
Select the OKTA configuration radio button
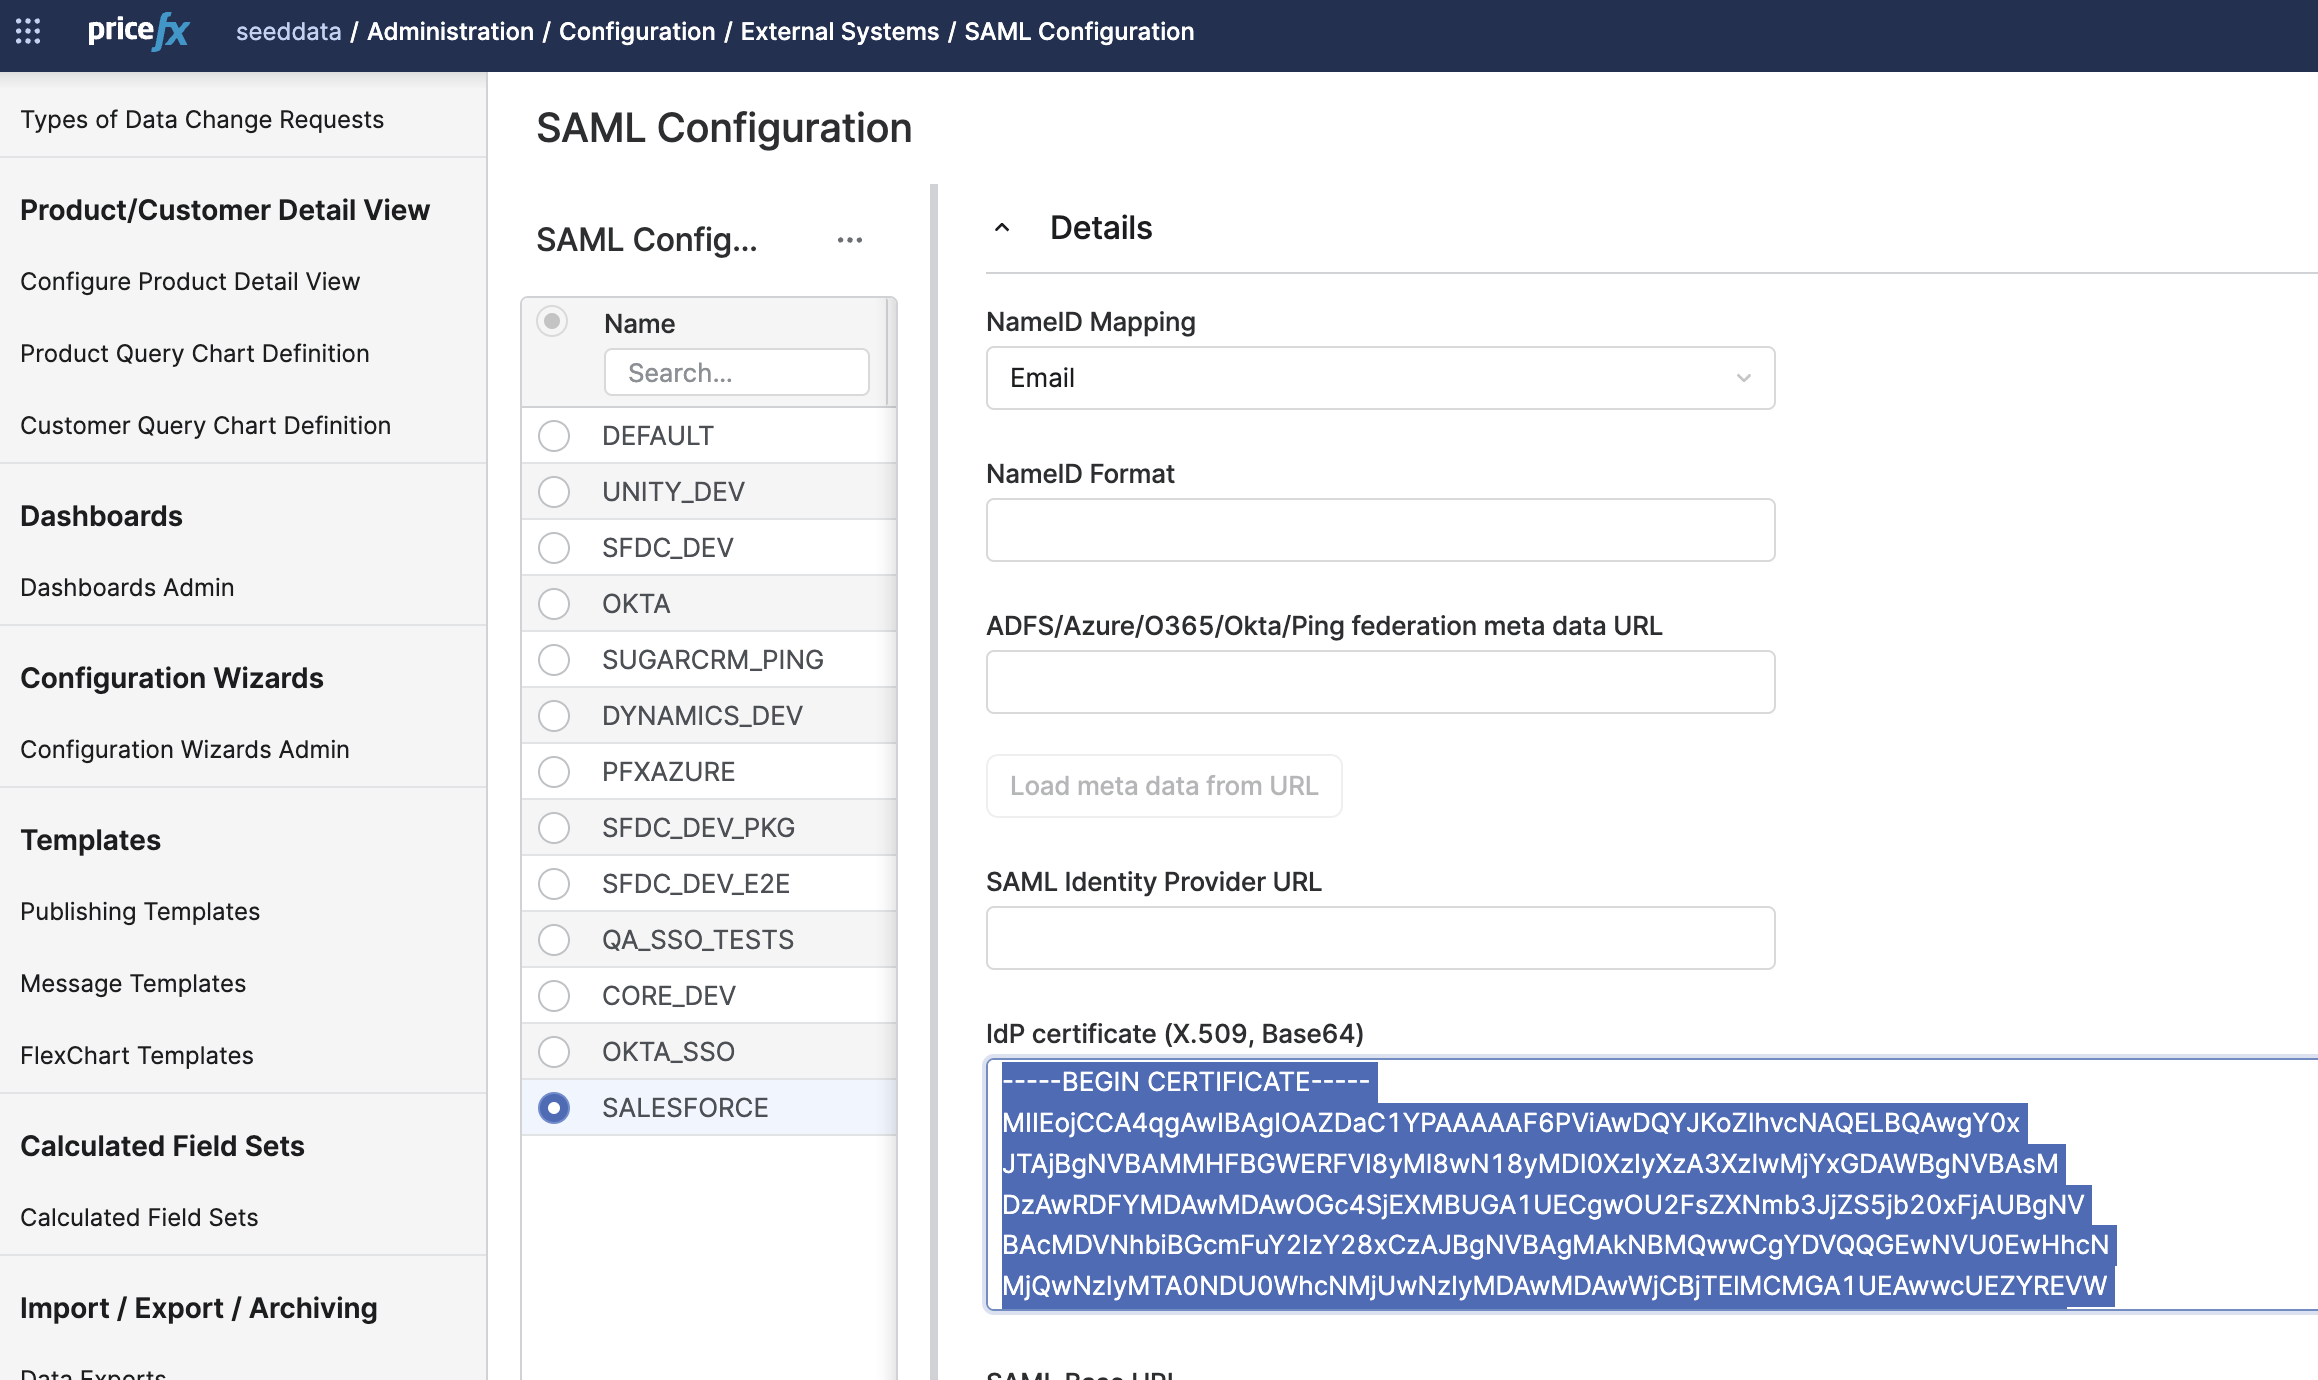[554, 604]
